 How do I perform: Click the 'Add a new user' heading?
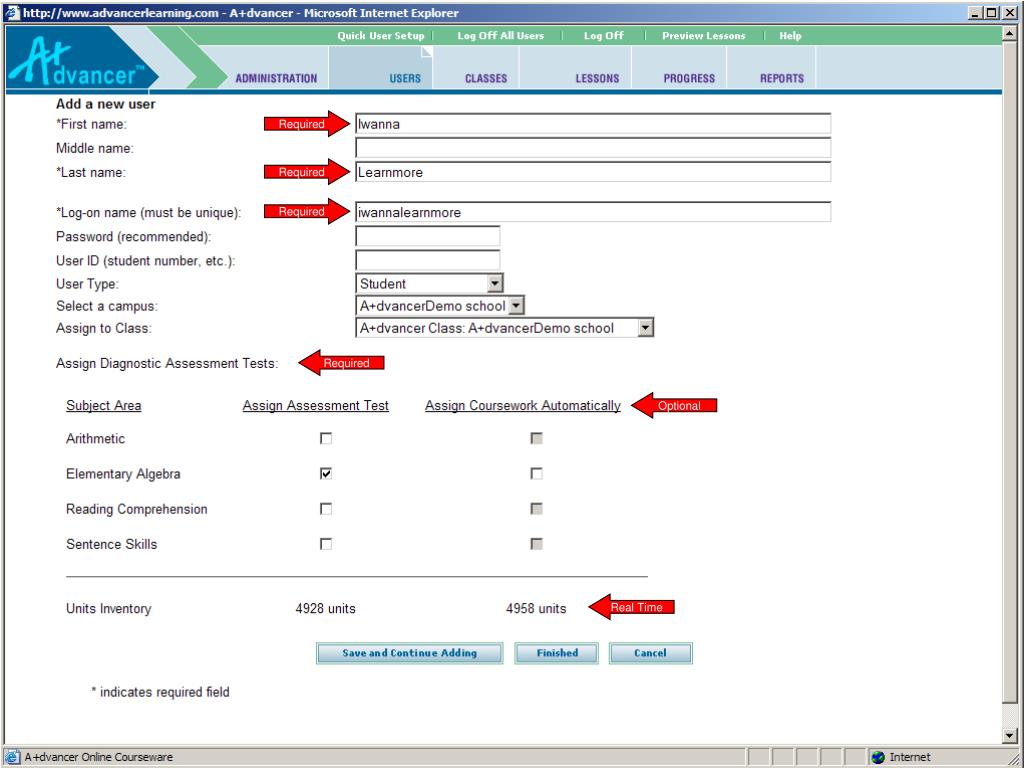105,104
